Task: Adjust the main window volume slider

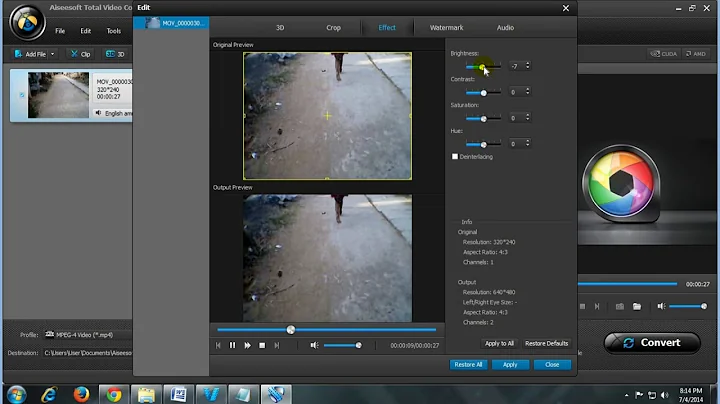Action: (688, 306)
